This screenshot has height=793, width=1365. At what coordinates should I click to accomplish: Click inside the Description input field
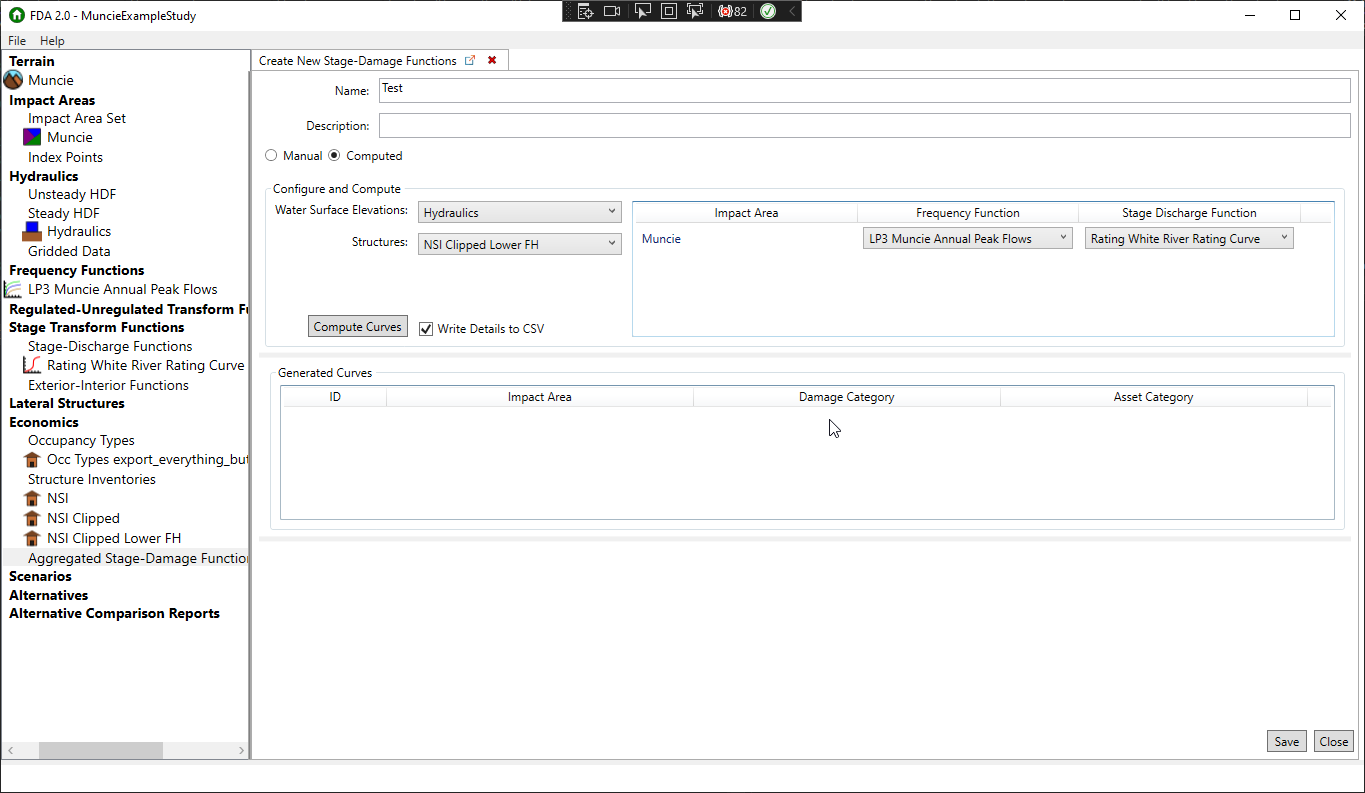pyautogui.click(x=700, y=124)
